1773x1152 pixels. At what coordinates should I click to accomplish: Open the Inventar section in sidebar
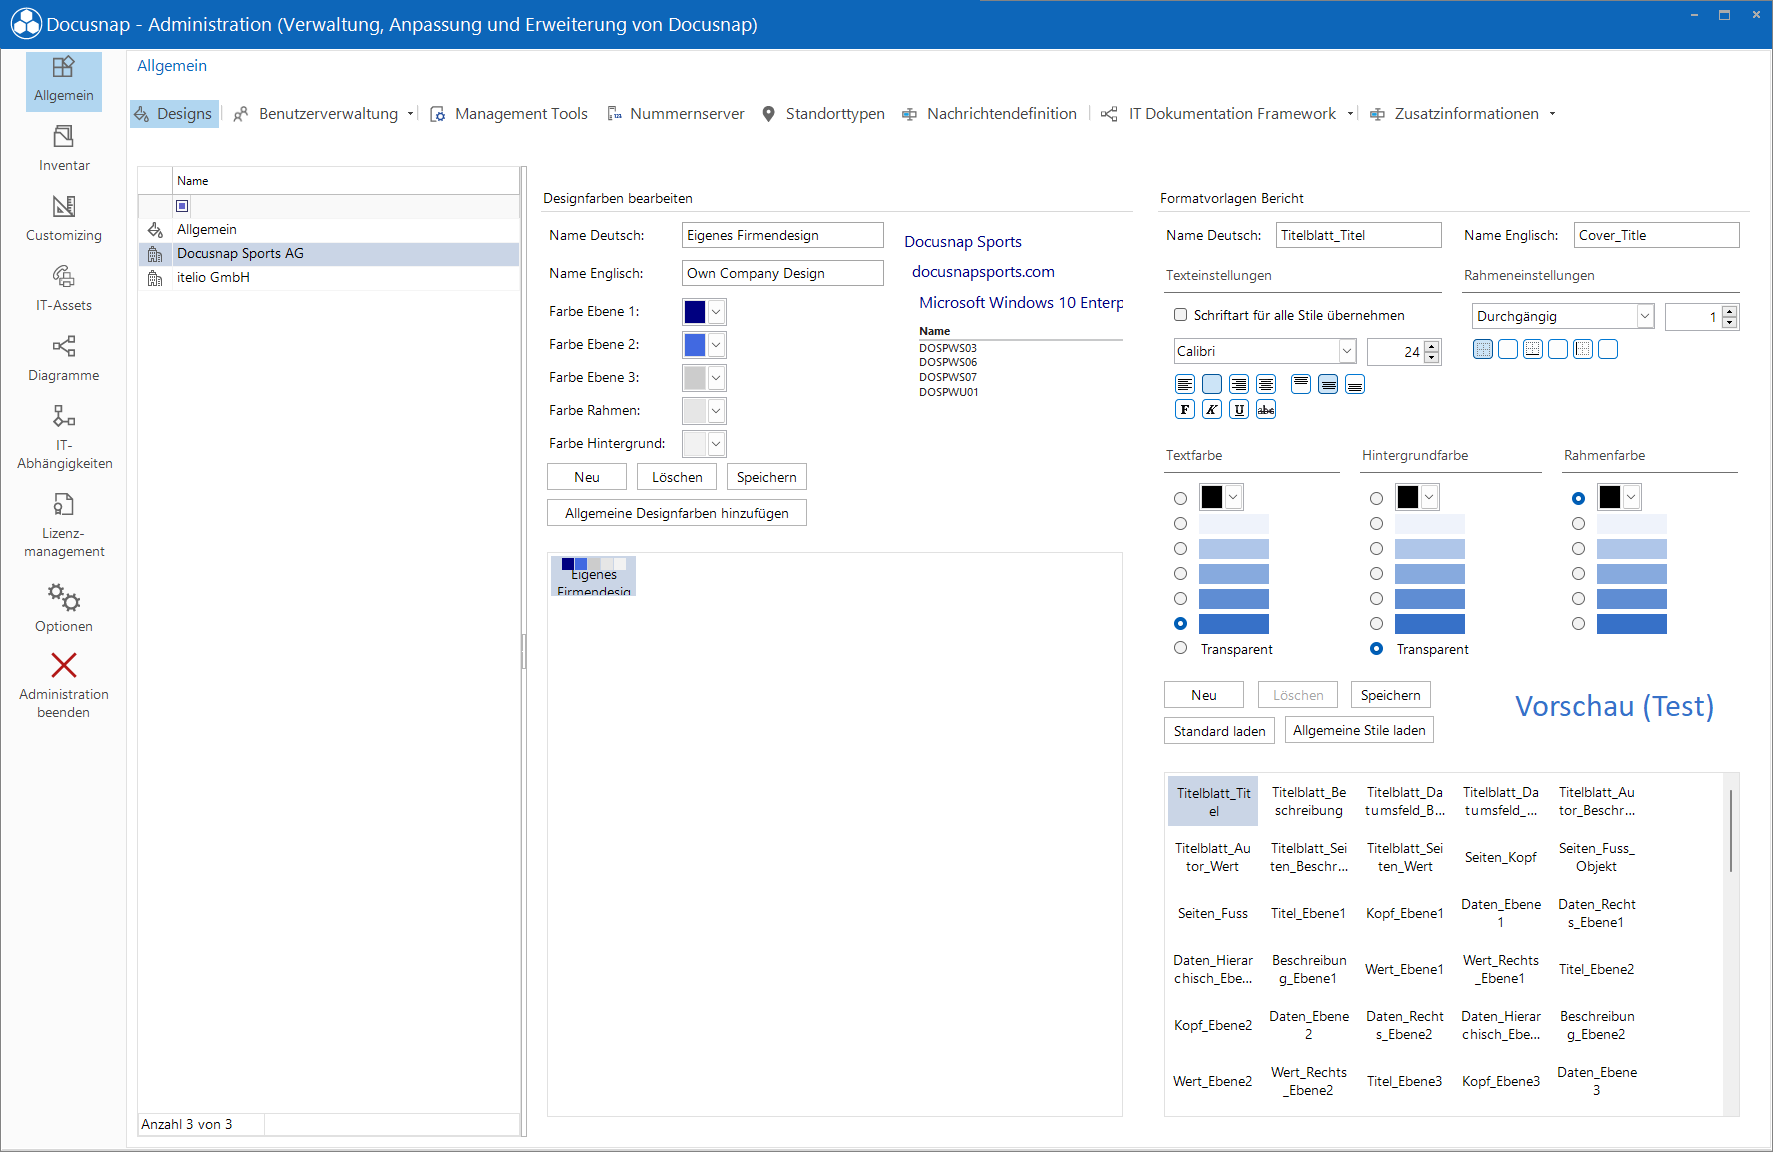coord(63,148)
